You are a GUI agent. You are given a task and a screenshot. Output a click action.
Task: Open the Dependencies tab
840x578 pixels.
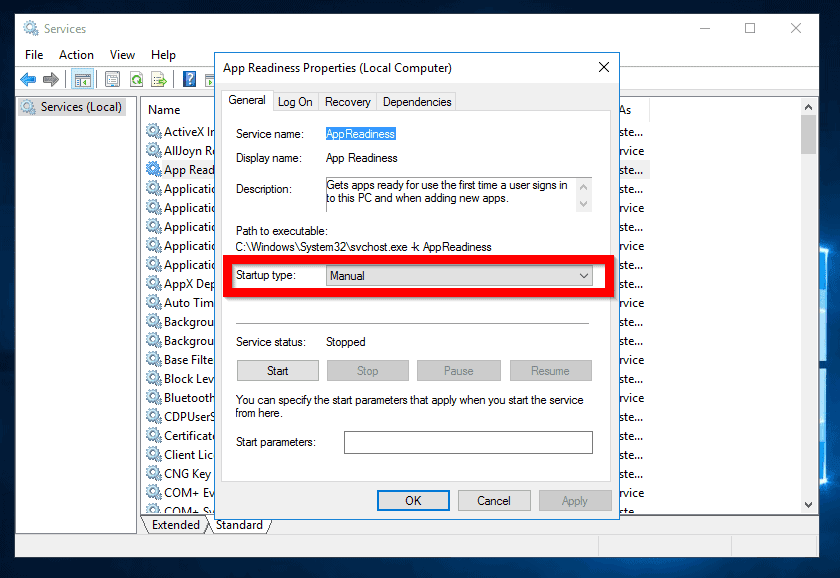[x=417, y=101]
